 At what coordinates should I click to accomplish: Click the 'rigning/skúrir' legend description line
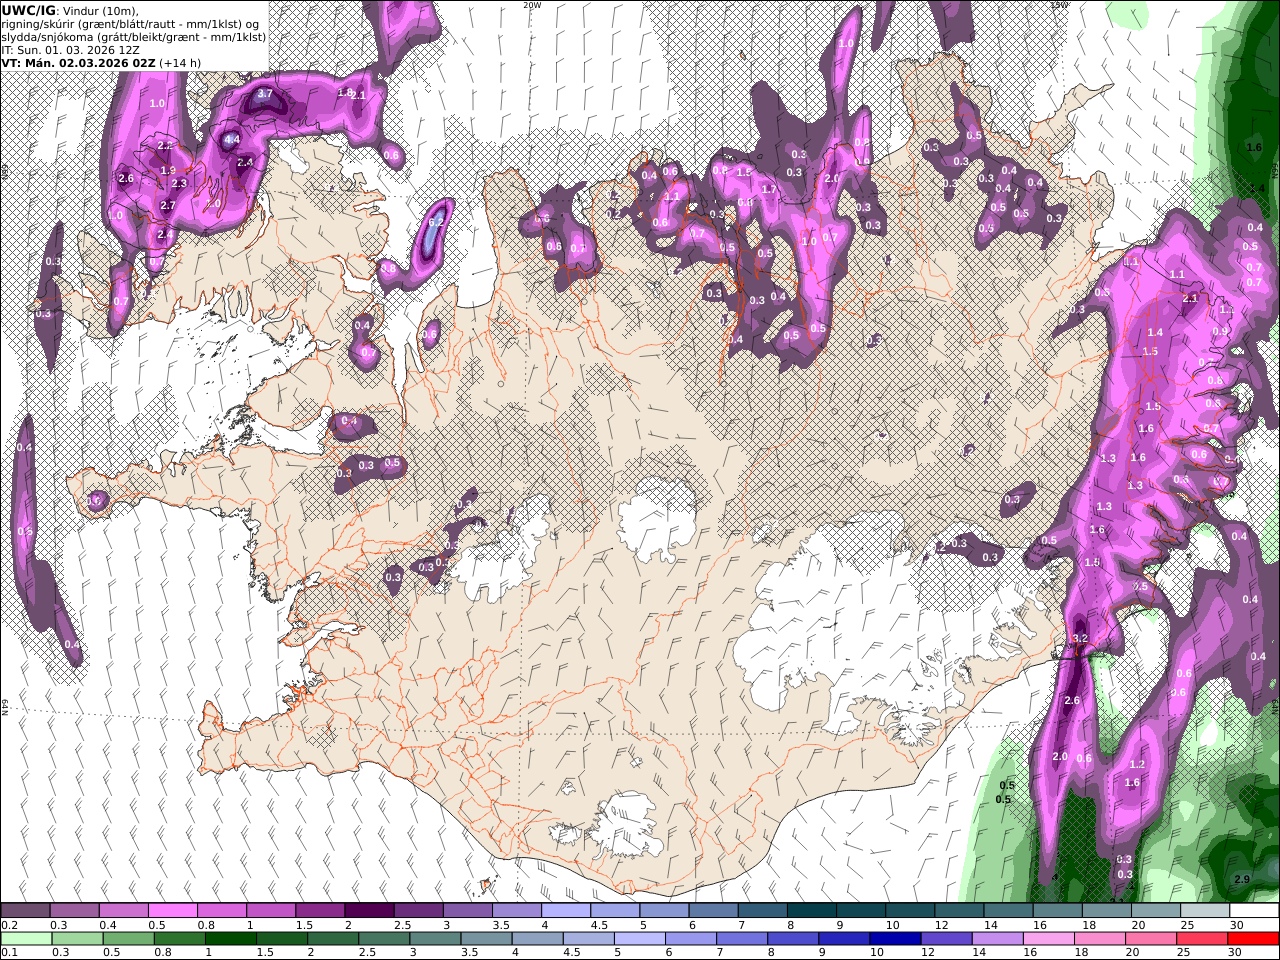click(x=131, y=24)
